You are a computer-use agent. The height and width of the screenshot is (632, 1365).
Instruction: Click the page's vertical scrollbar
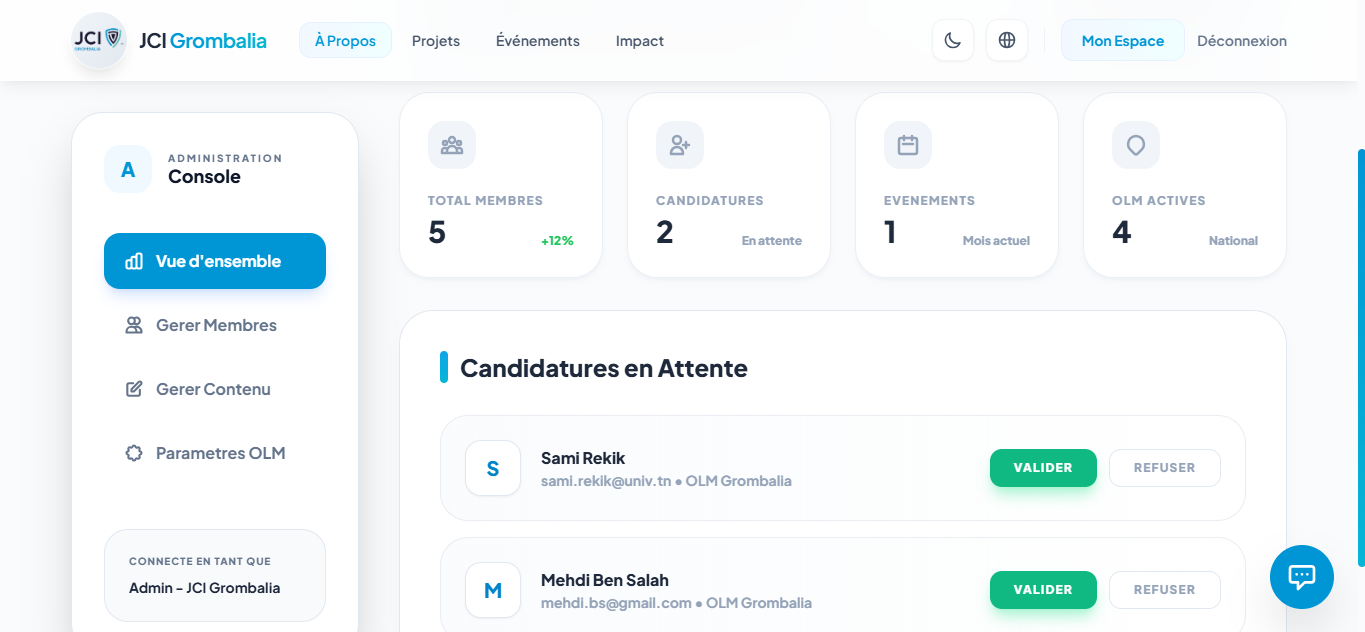1361,358
